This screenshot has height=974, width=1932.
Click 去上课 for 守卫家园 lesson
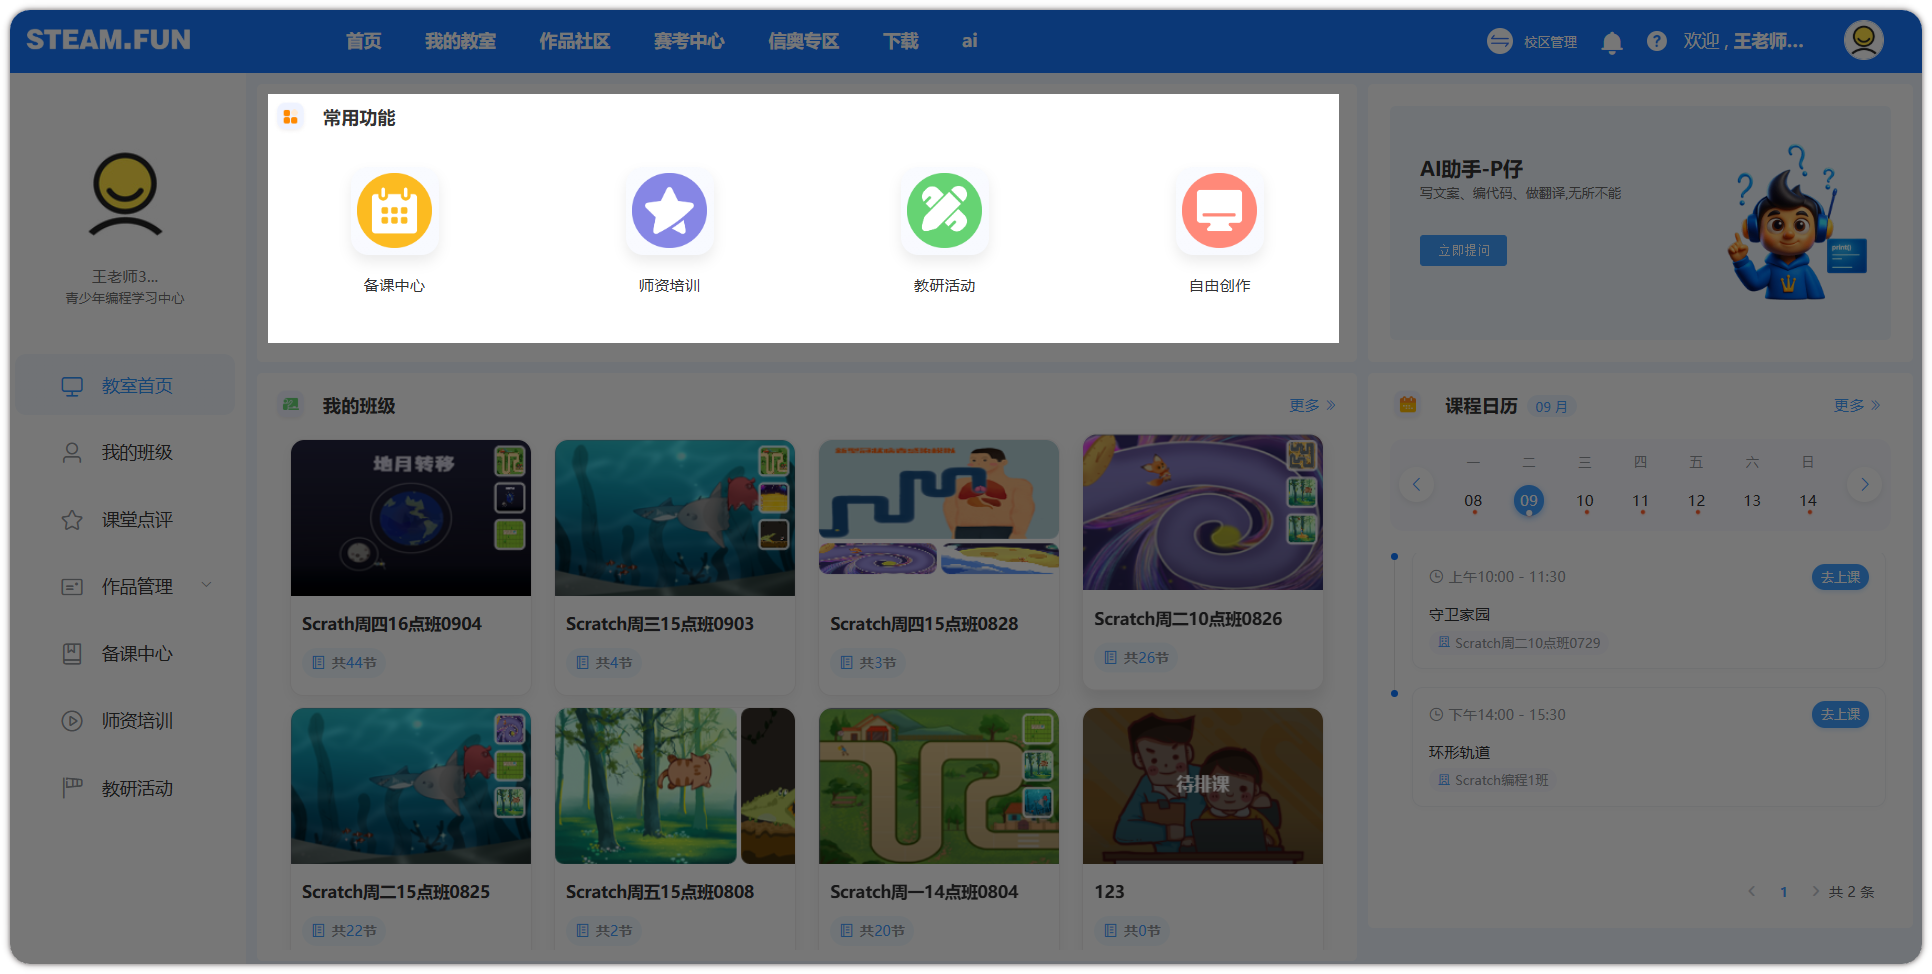(1840, 577)
